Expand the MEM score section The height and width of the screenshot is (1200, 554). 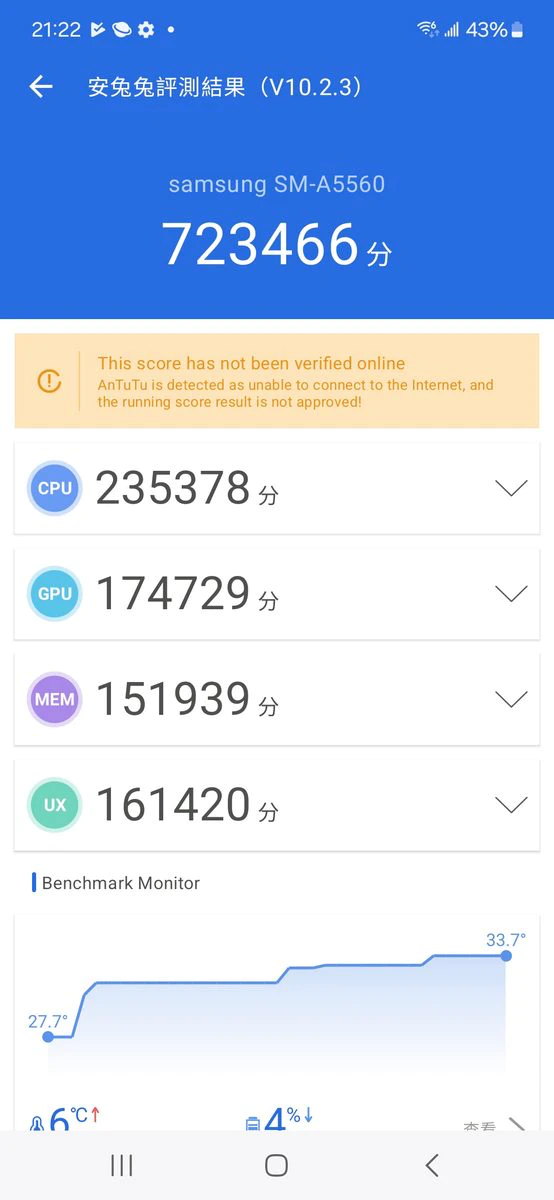[511, 699]
